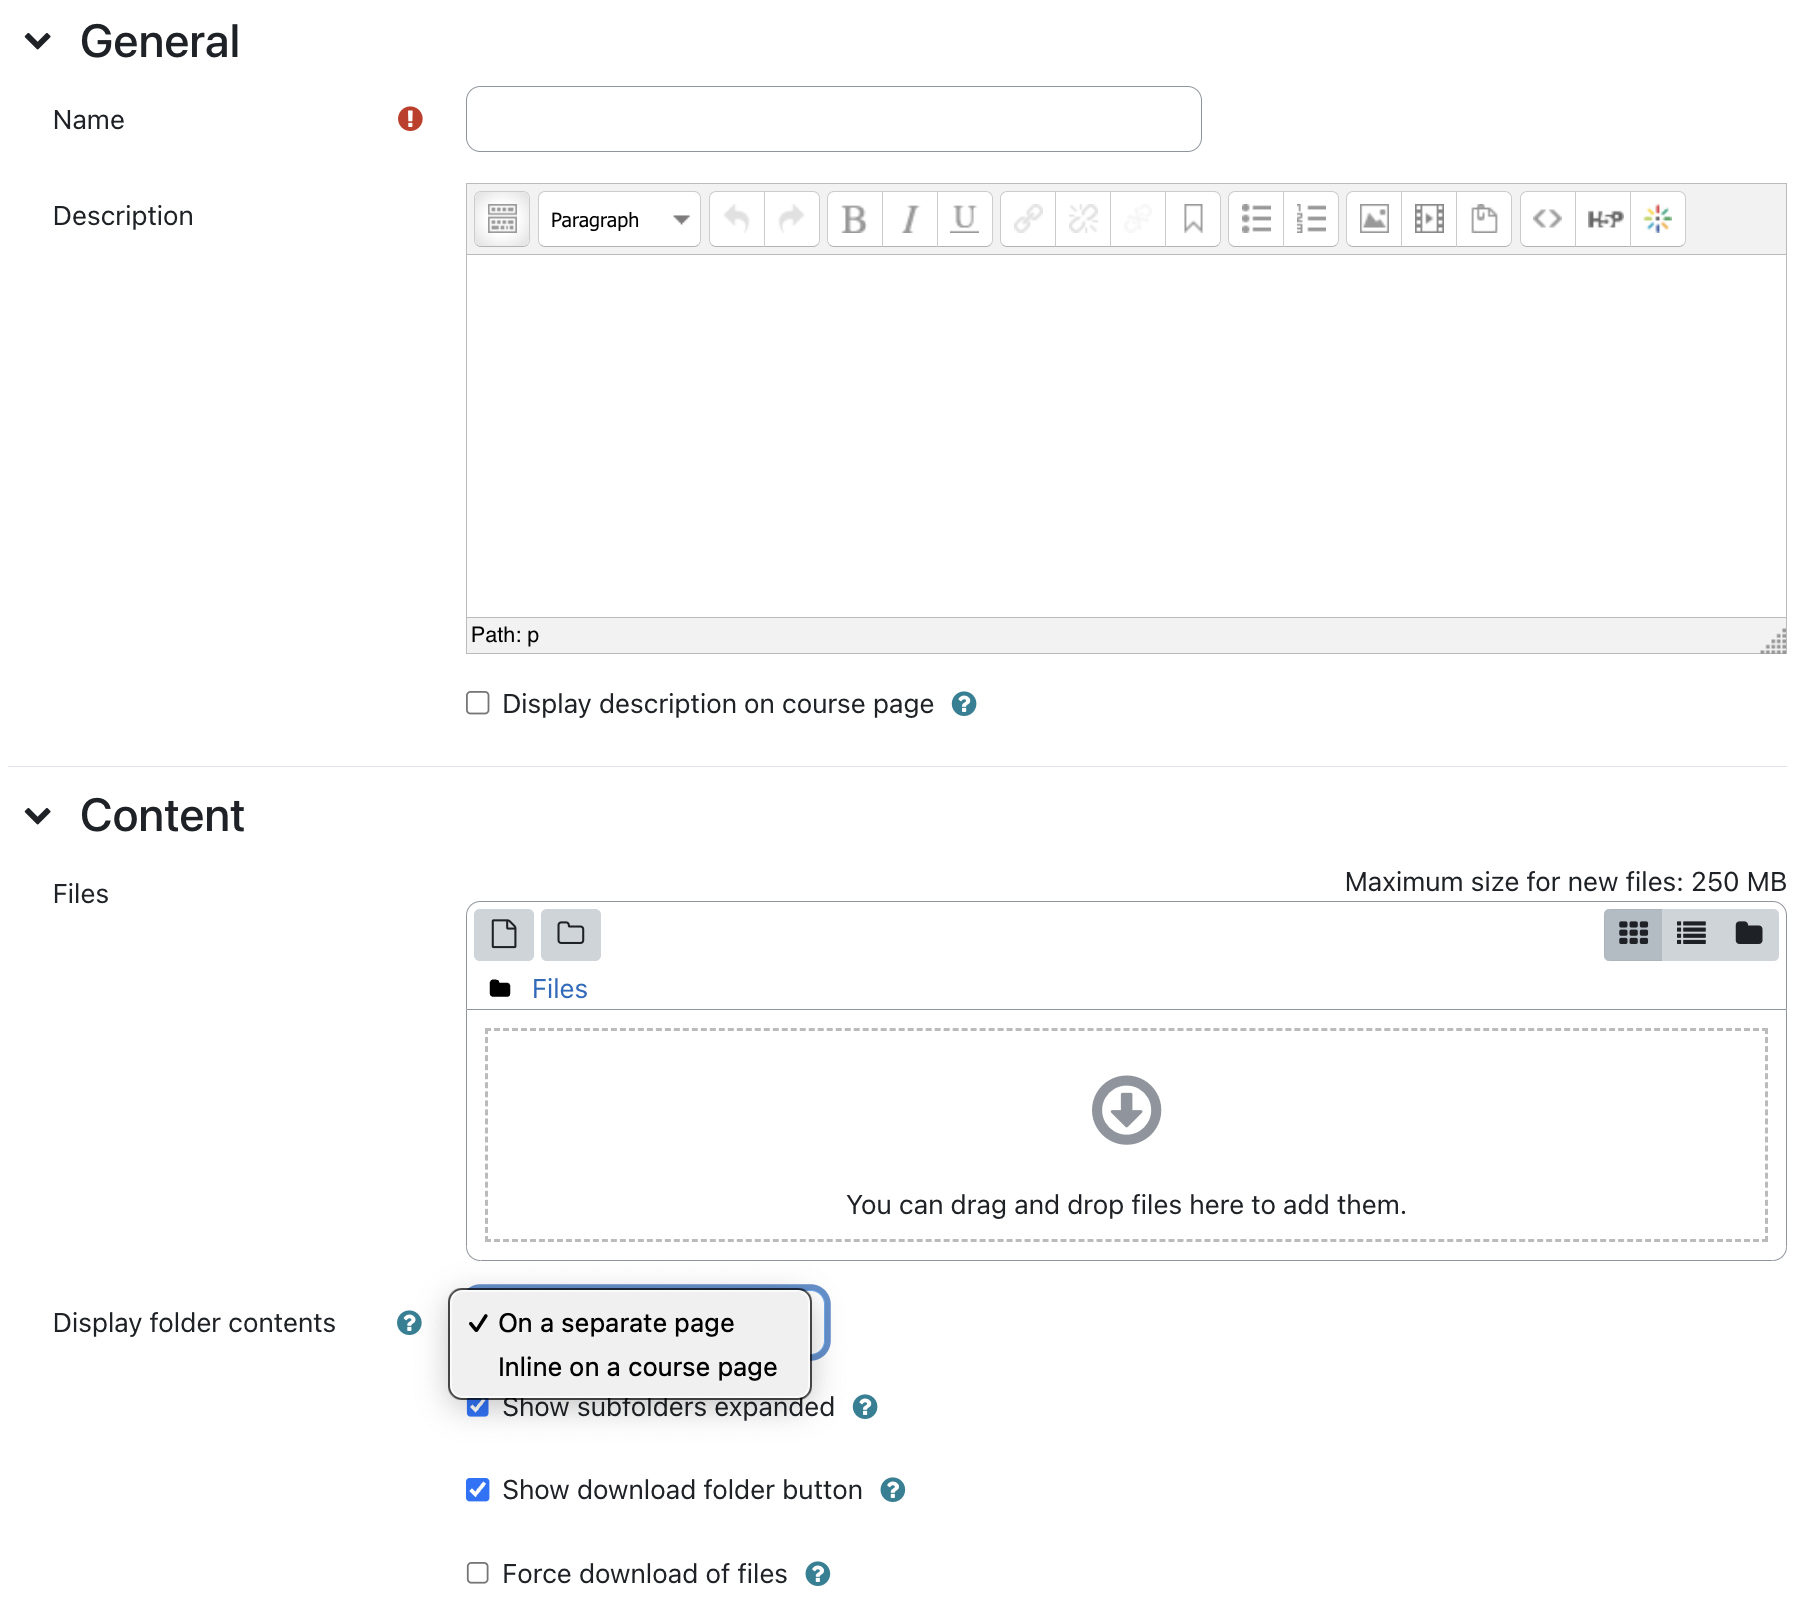
Task: Add a file with the file picker icon
Action: click(x=504, y=934)
